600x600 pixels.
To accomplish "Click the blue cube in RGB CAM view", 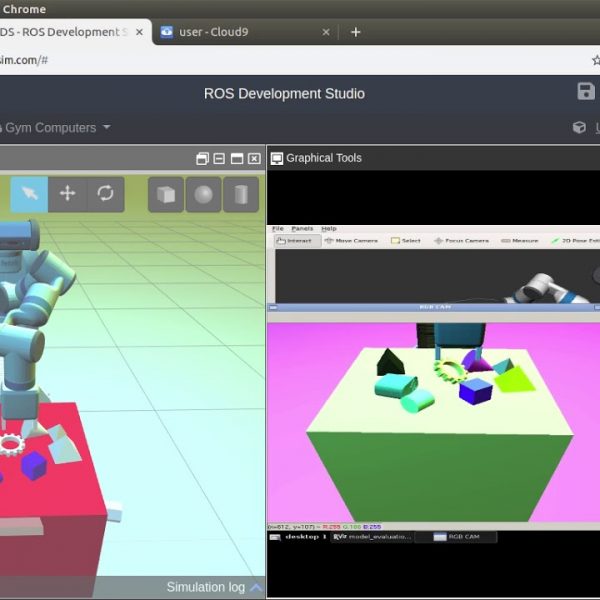I will (x=475, y=391).
